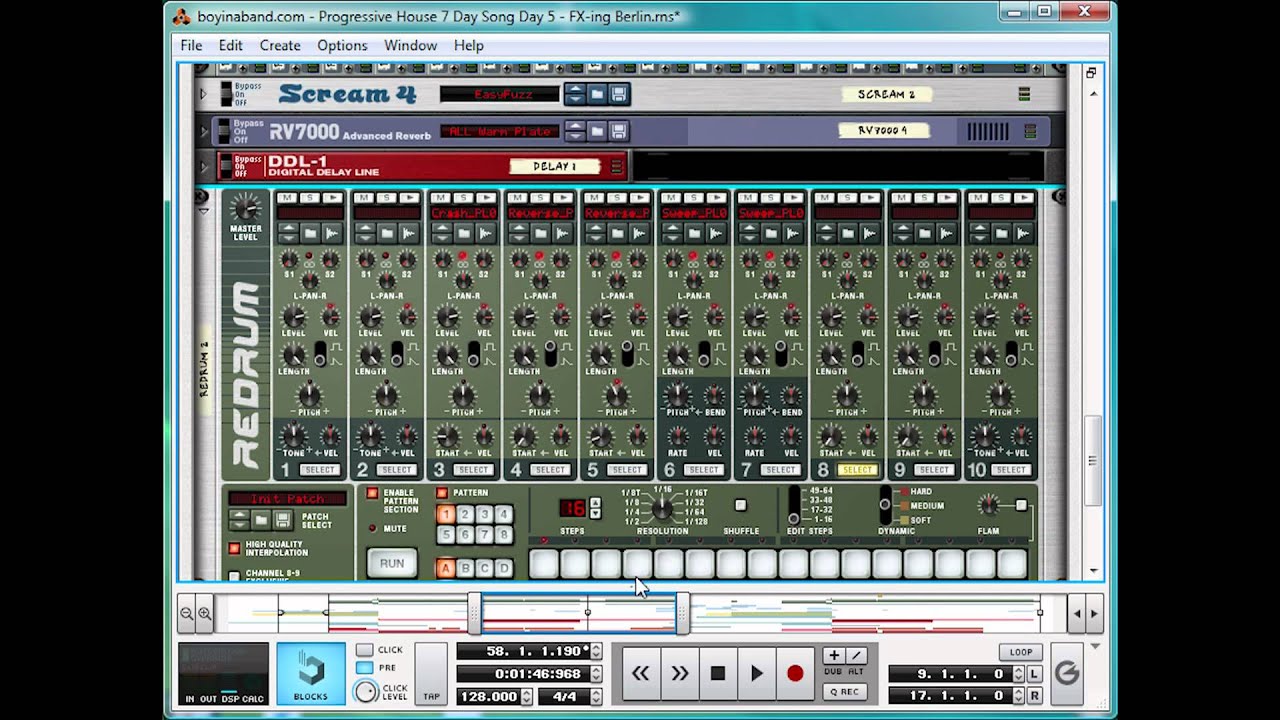Toggle the Flam button on Redrum
Image resolution: width=1280 pixels, height=720 pixels.
[1021, 506]
